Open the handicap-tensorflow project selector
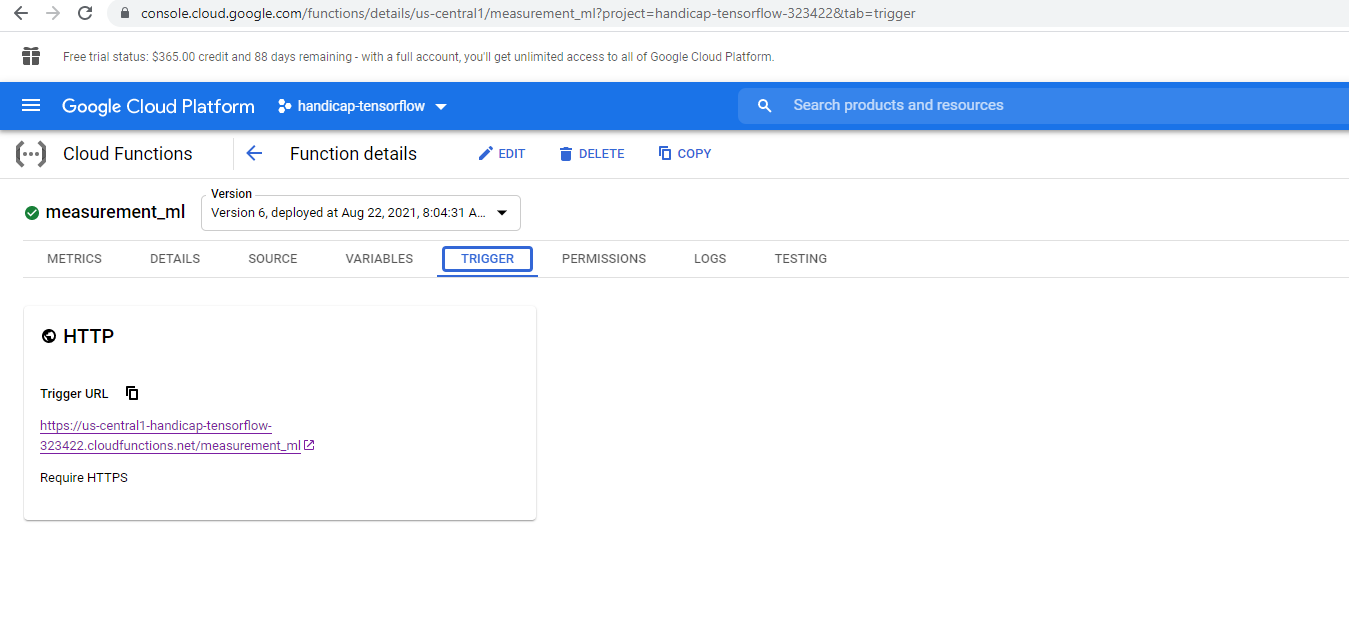1349x640 pixels. point(363,106)
